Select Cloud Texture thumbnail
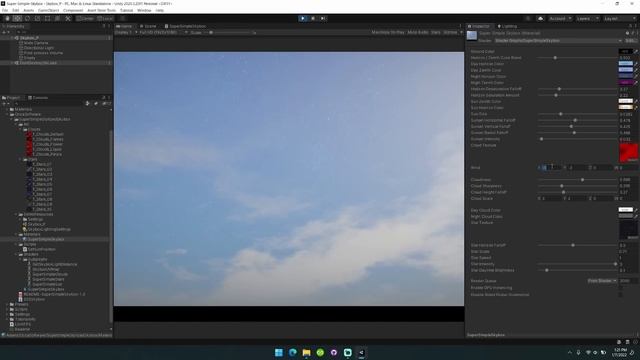Viewport: 640px width, 360px height. (628, 153)
